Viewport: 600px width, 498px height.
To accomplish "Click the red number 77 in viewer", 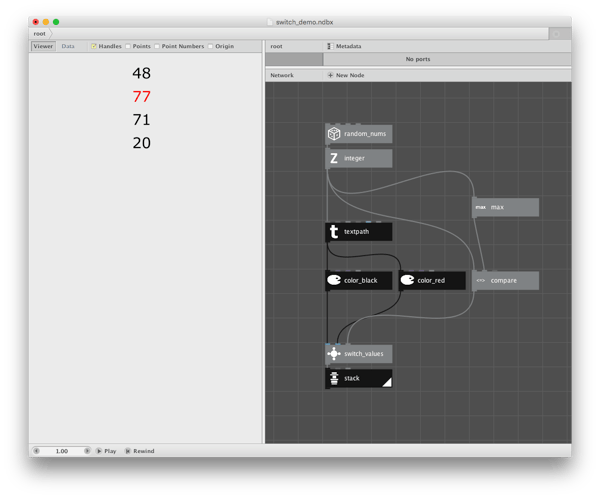I will pyautogui.click(x=142, y=96).
